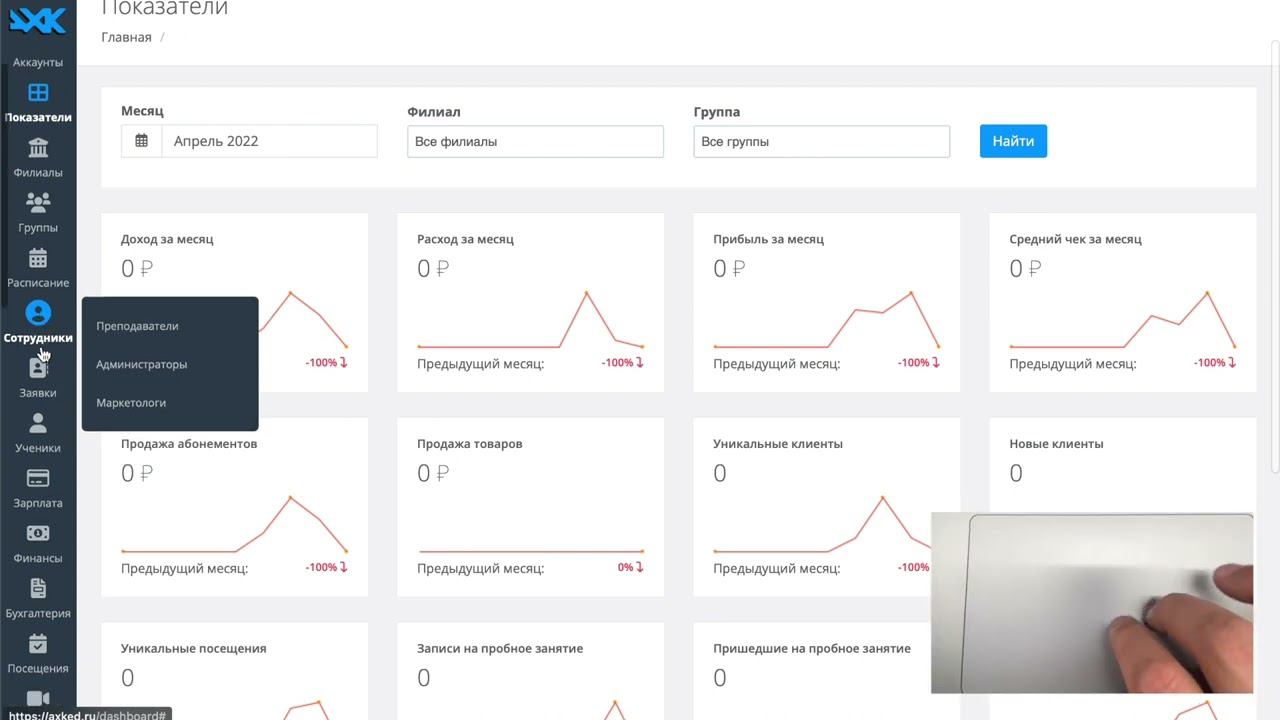Open the Посещения calendar-check icon
The image size is (1280, 720).
tap(38, 643)
